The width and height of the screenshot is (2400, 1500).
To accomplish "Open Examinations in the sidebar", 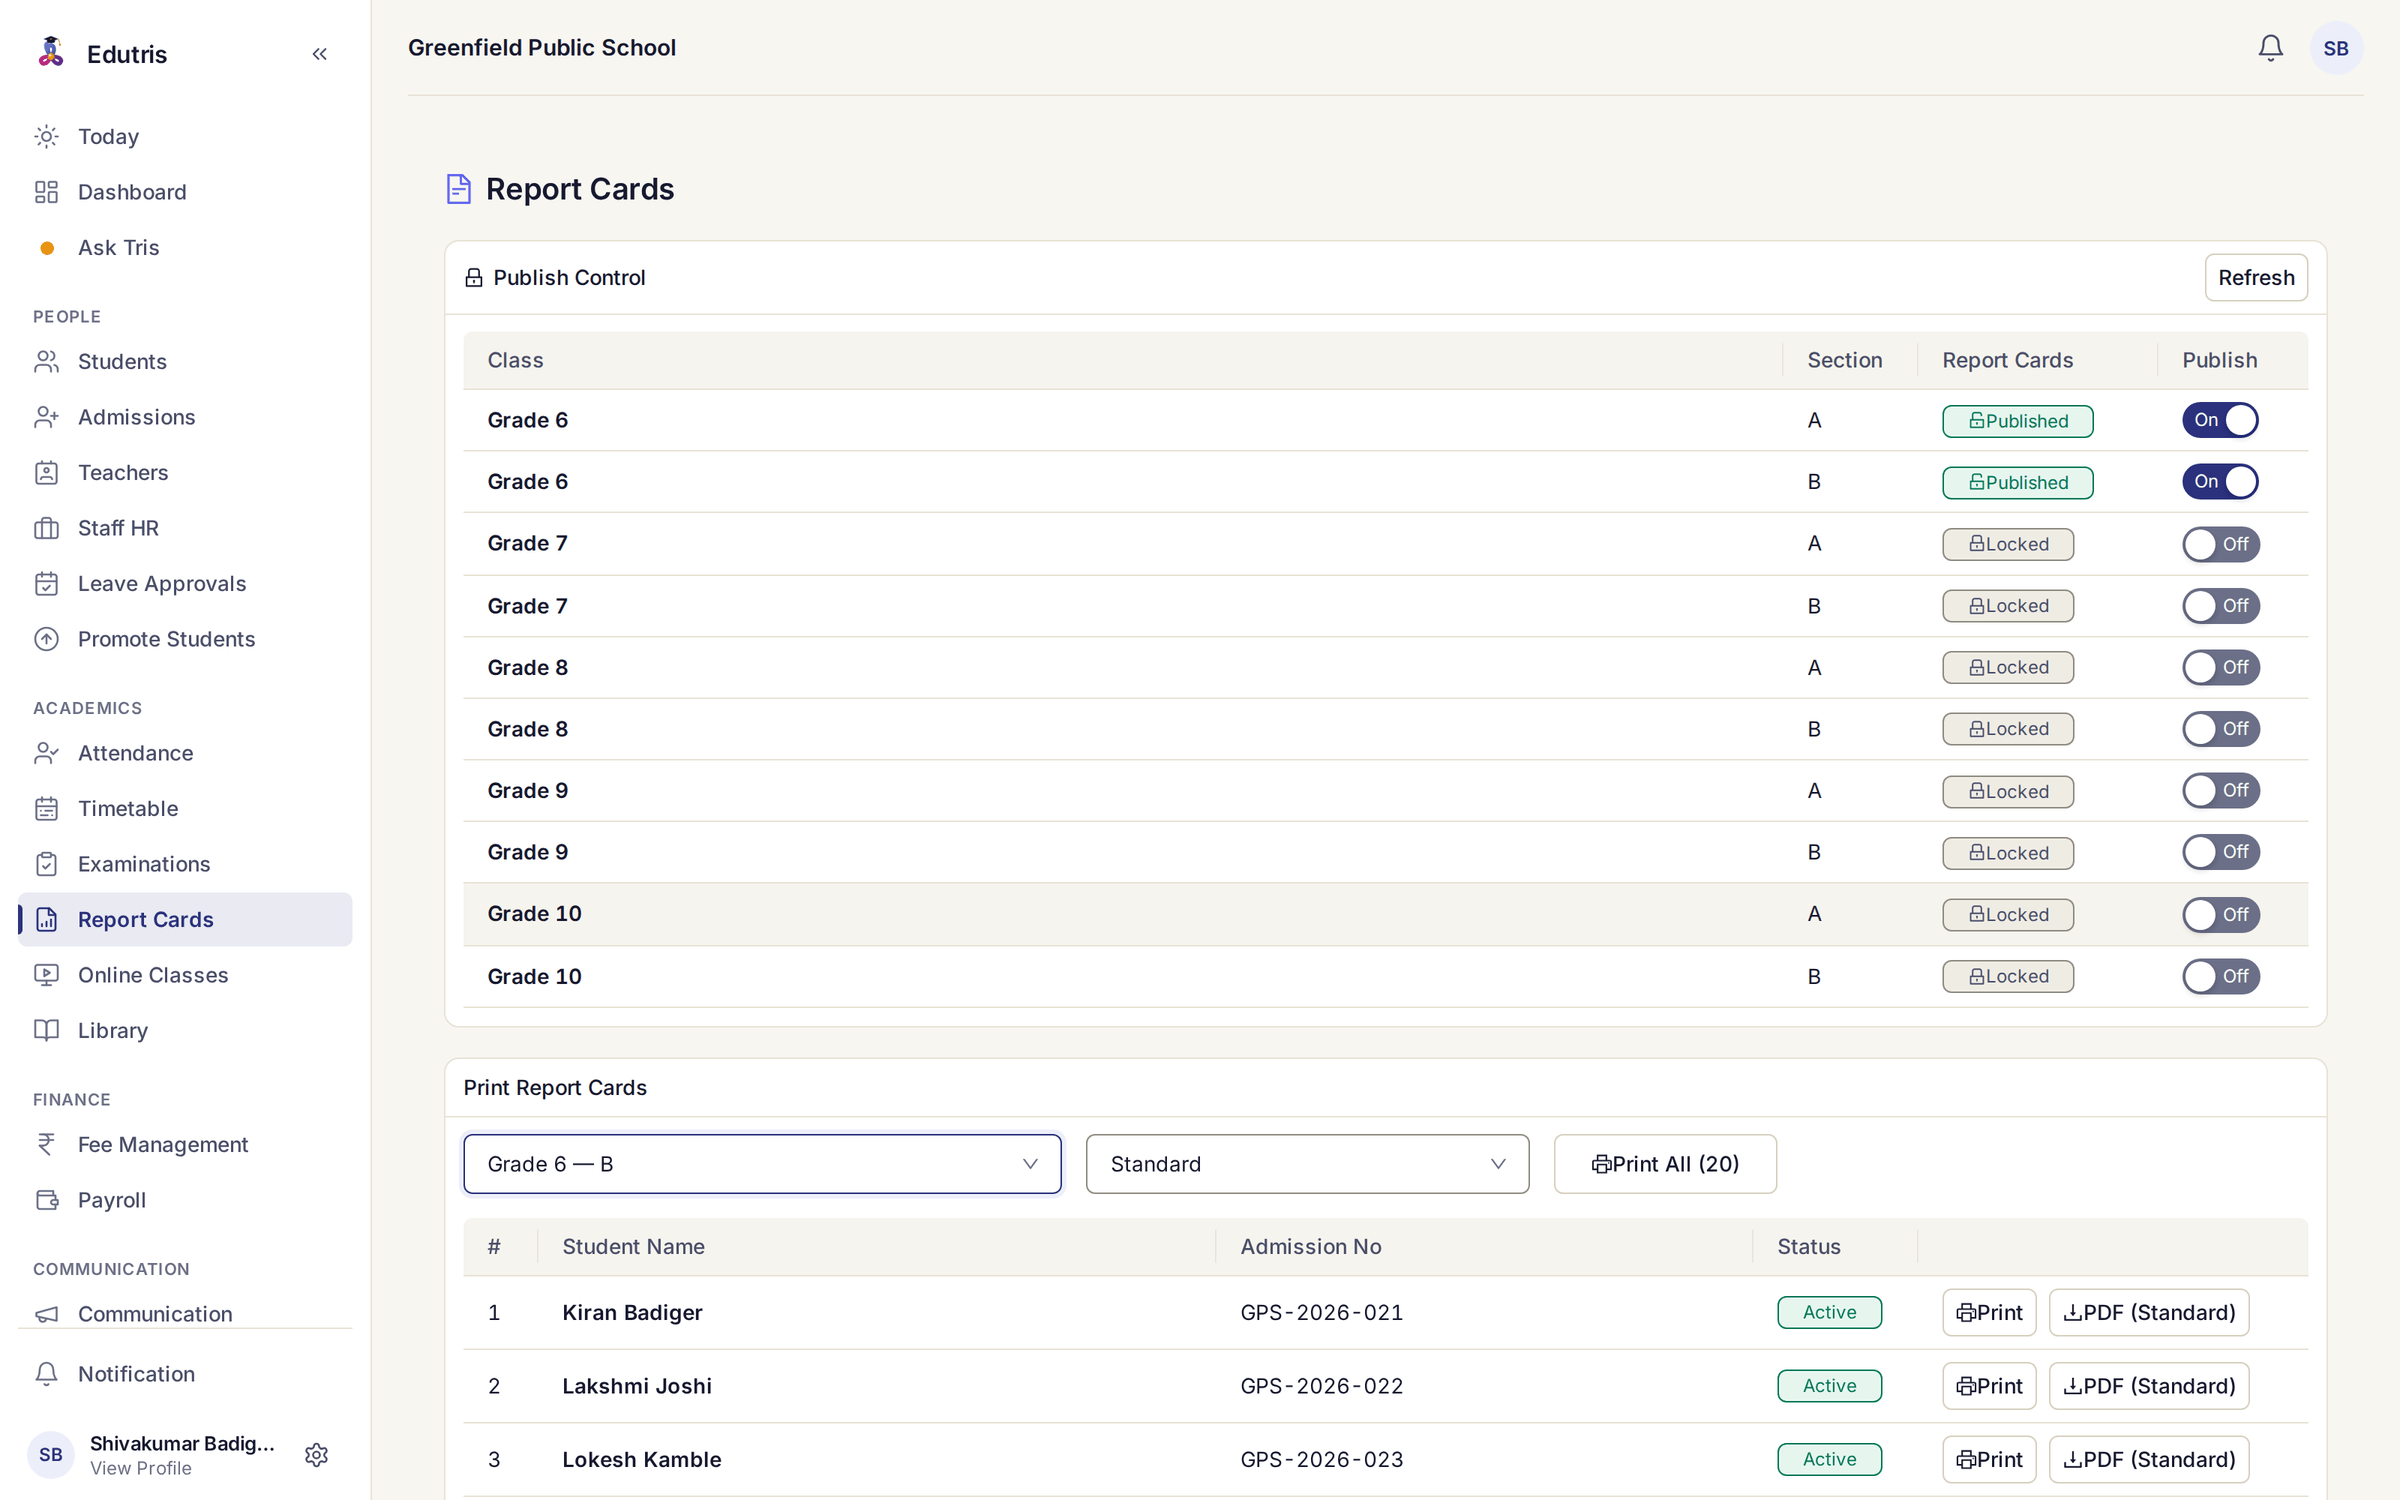I will point(185,864).
